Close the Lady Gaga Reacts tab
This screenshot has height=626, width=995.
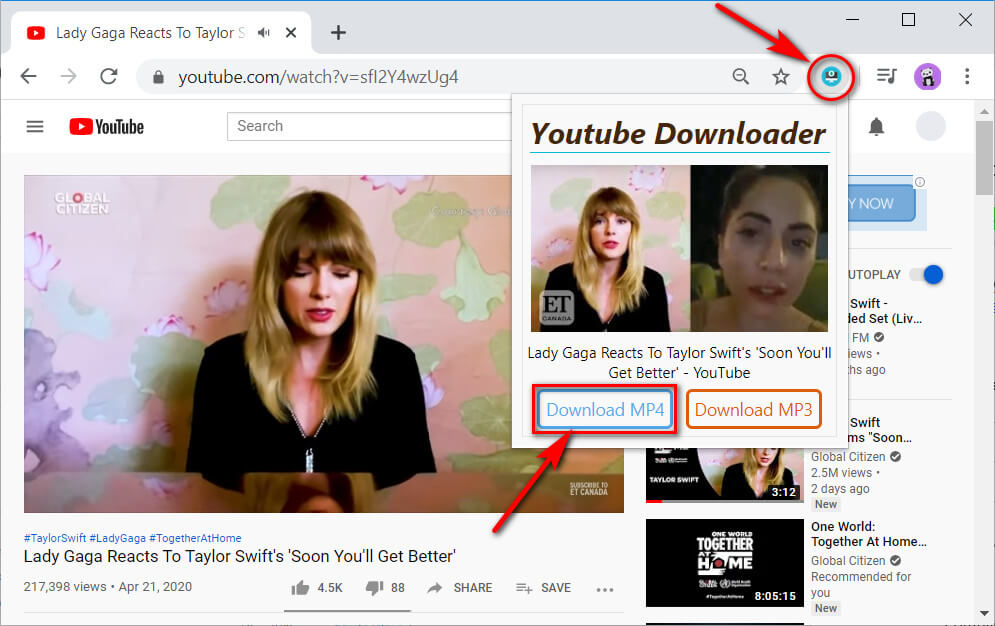[291, 32]
